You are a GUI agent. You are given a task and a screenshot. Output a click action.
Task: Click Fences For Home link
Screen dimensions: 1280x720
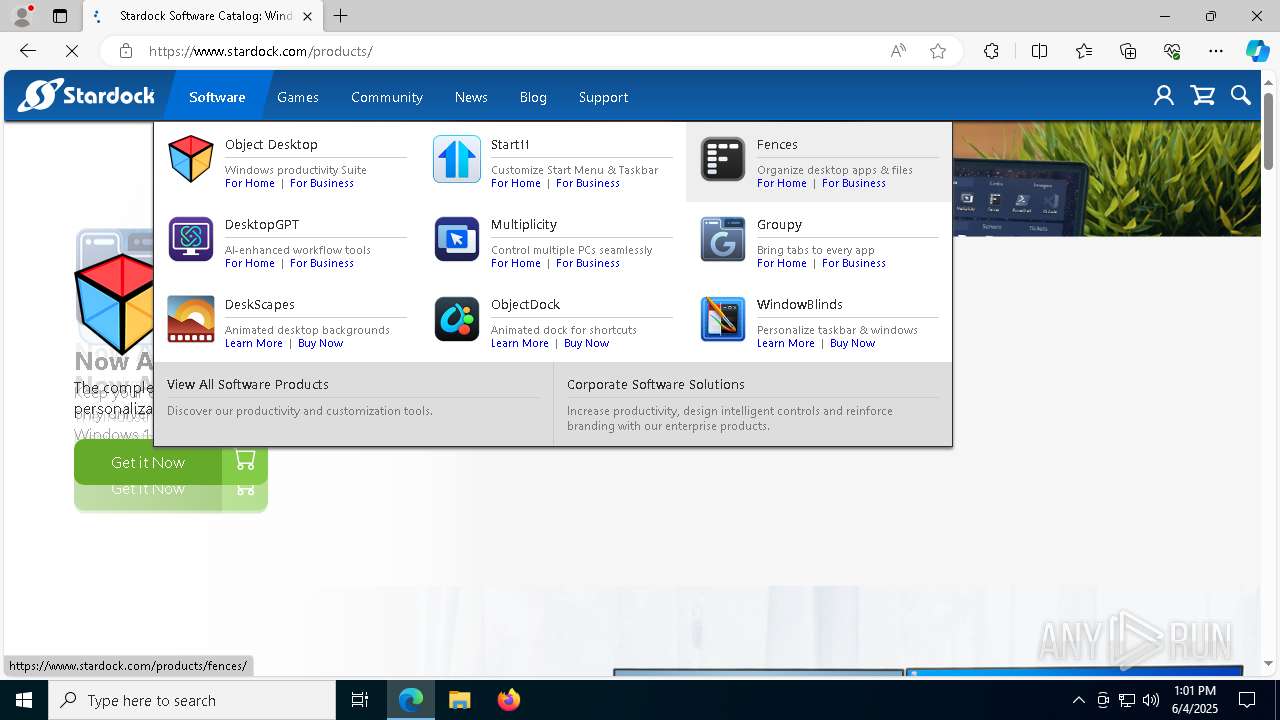coord(782,183)
